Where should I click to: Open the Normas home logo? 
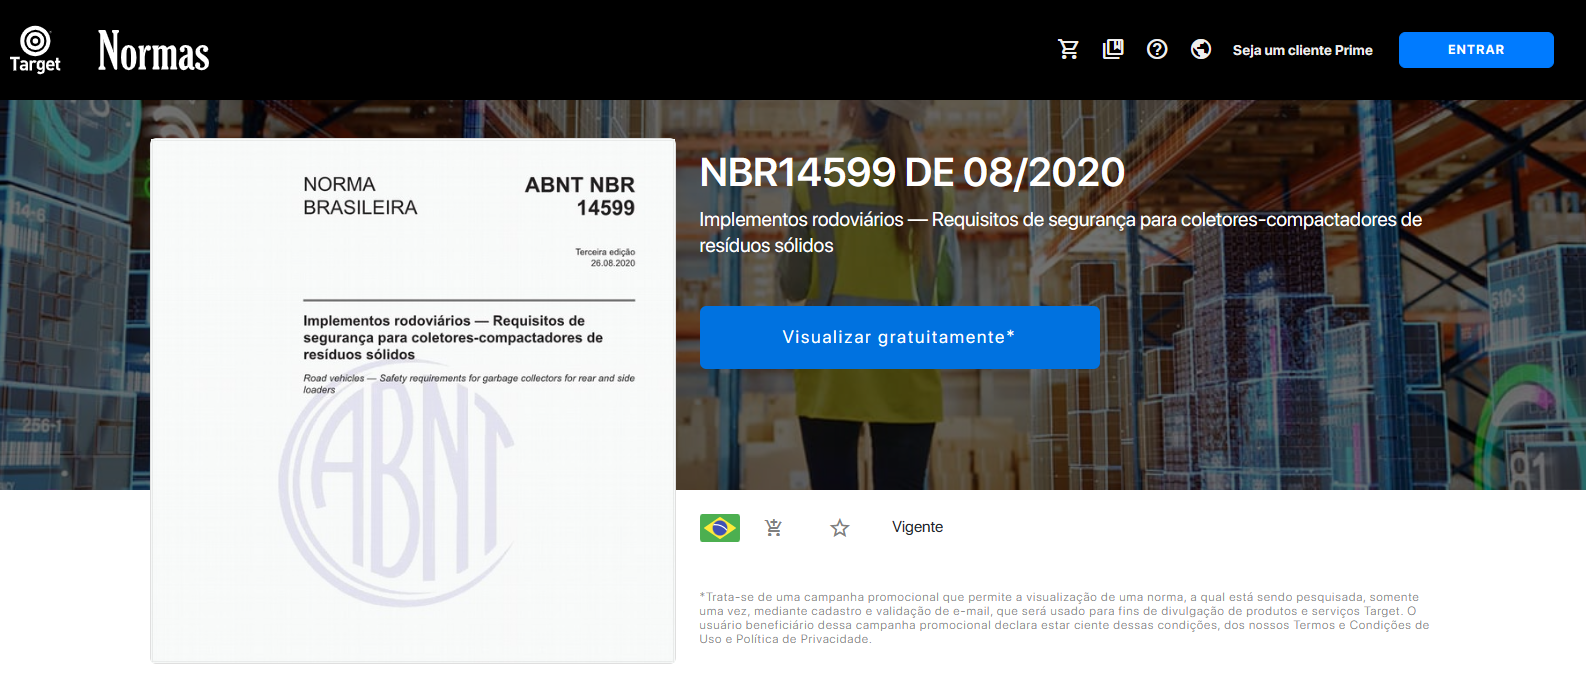[x=153, y=51]
